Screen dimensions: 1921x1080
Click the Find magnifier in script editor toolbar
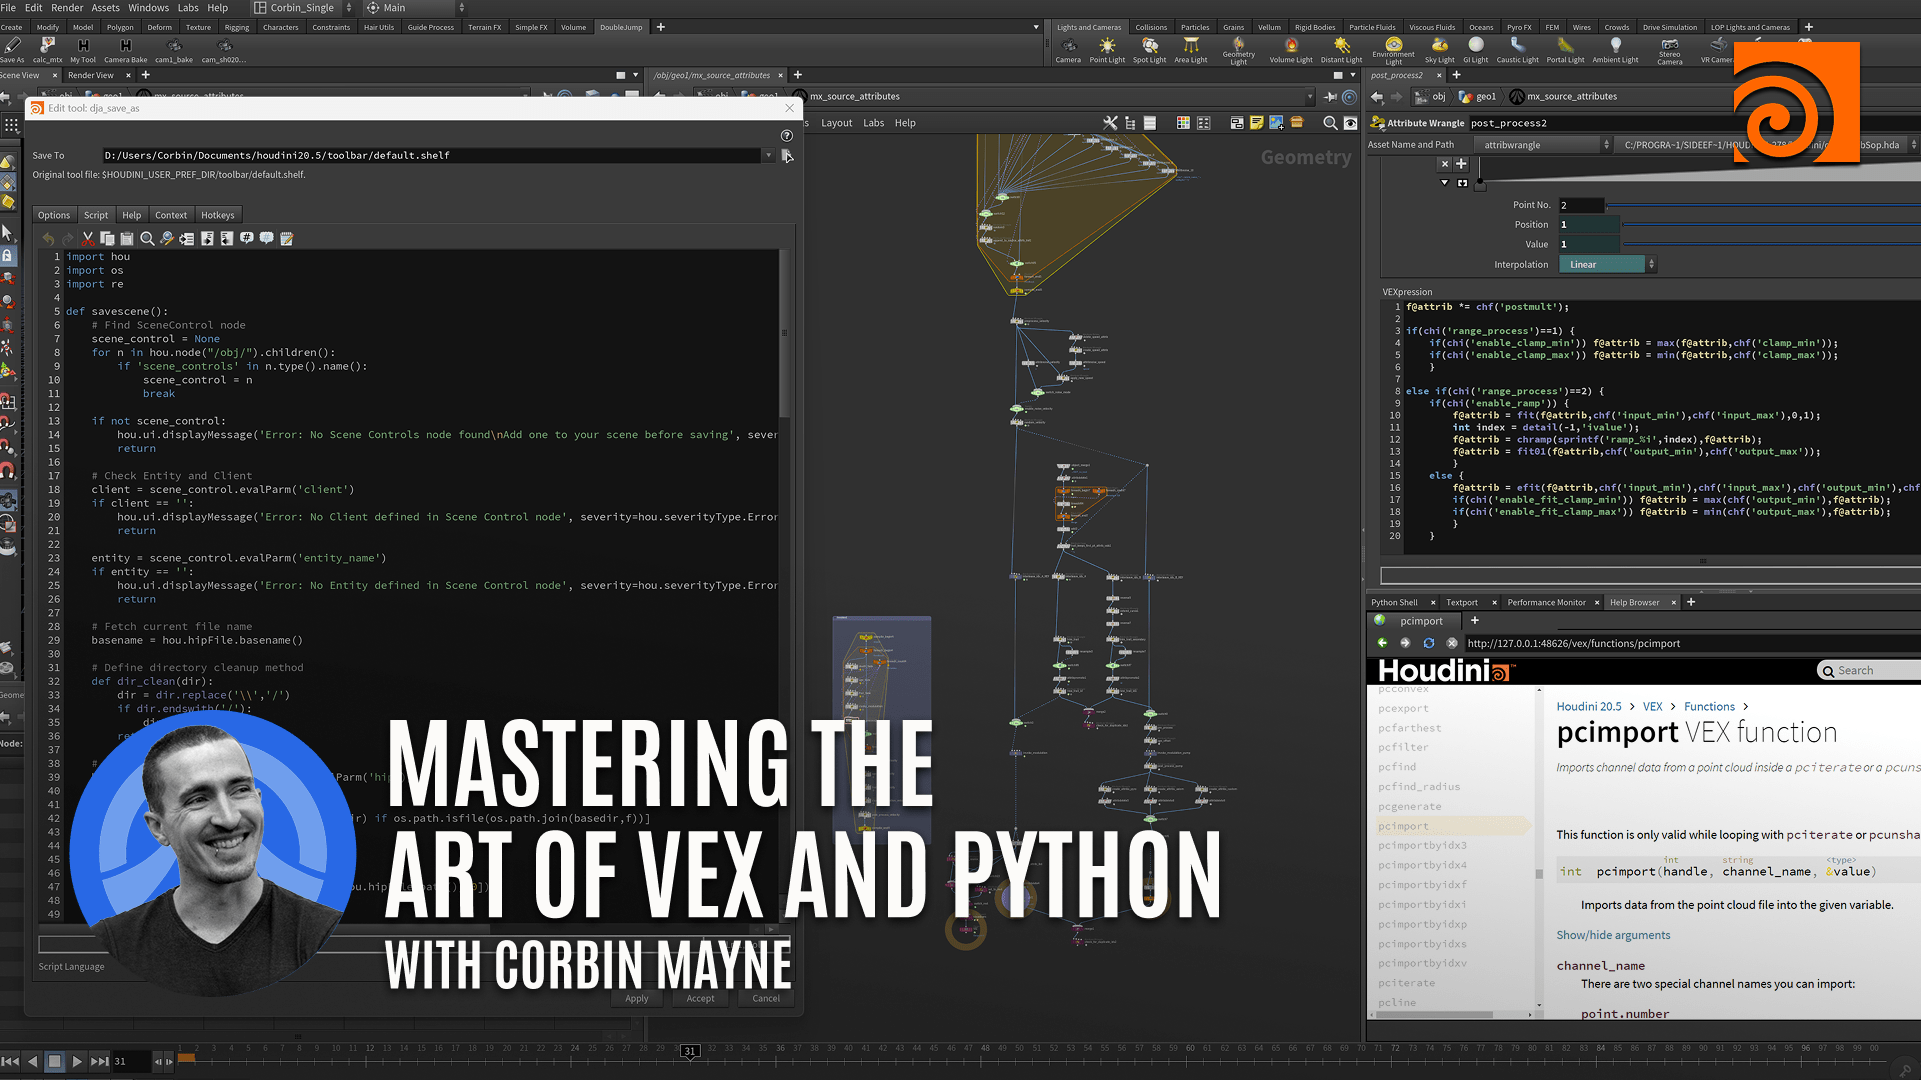point(147,238)
